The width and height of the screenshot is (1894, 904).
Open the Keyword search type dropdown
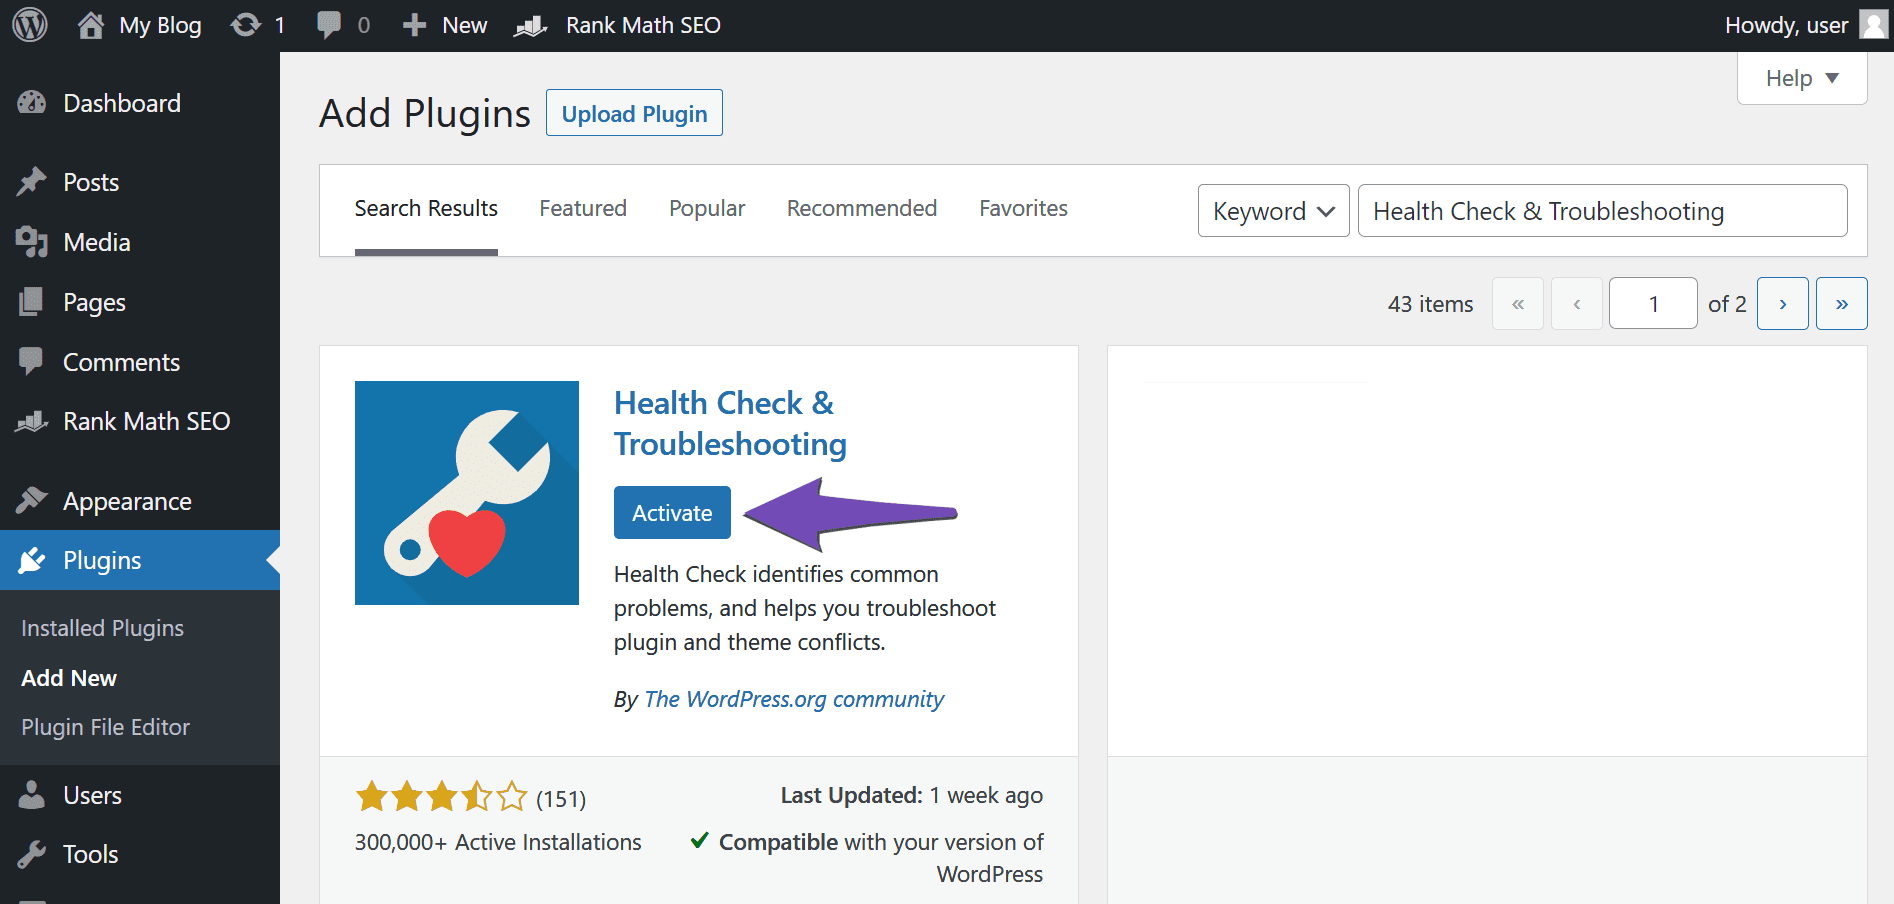1274,211
